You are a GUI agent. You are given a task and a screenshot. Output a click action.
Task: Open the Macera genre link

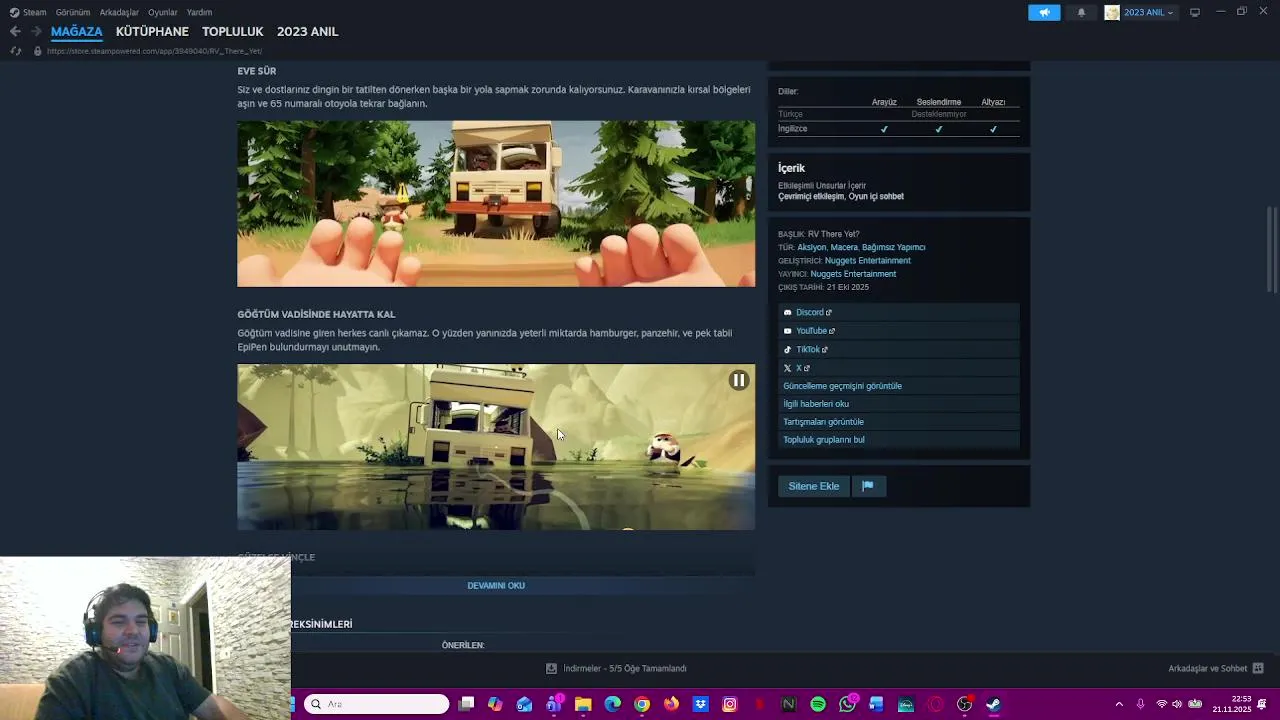(844, 247)
